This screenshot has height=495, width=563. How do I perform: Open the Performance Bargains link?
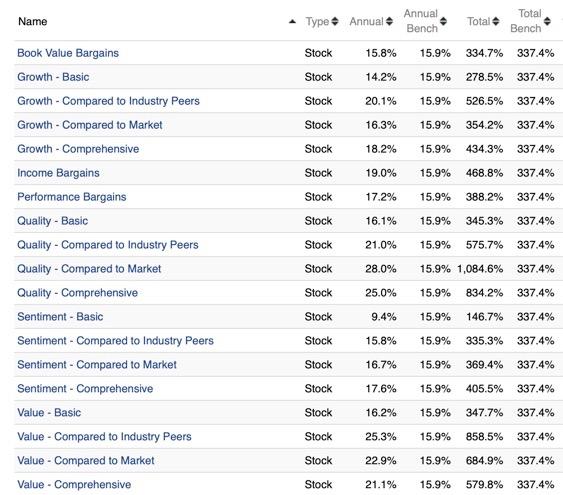tap(72, 197)
